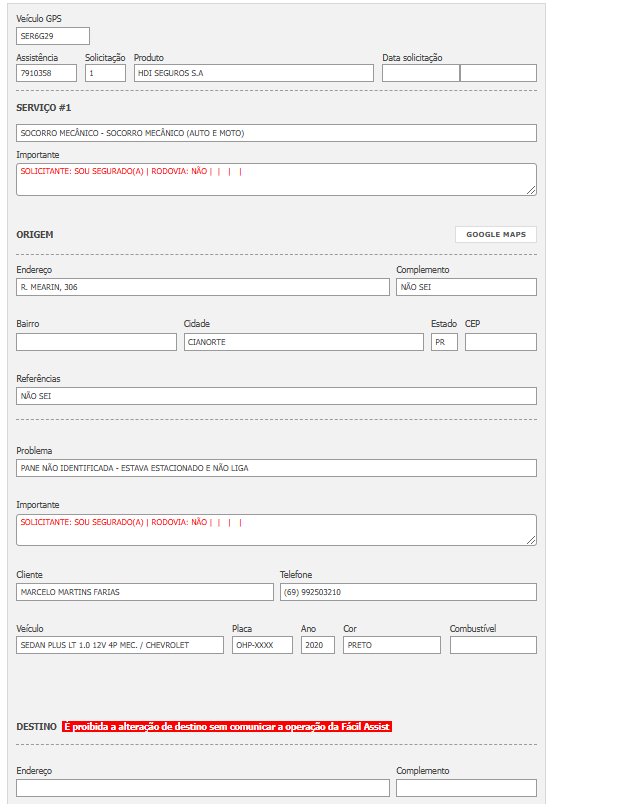Click the origin Endereço field
Image resolution: width=633 pixels, height=804 pixels.
click(203, 287)
